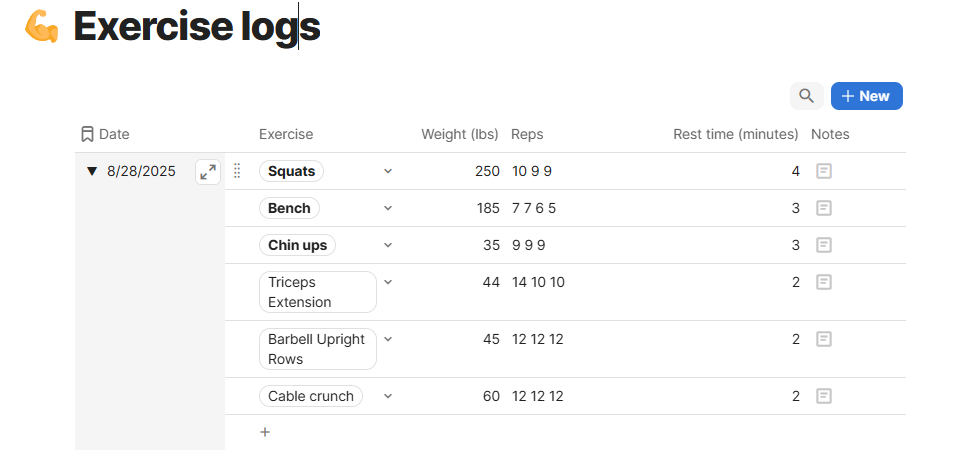Add a row with the plus button
Viewport: 957px width, 455px height.
point(265,432)
